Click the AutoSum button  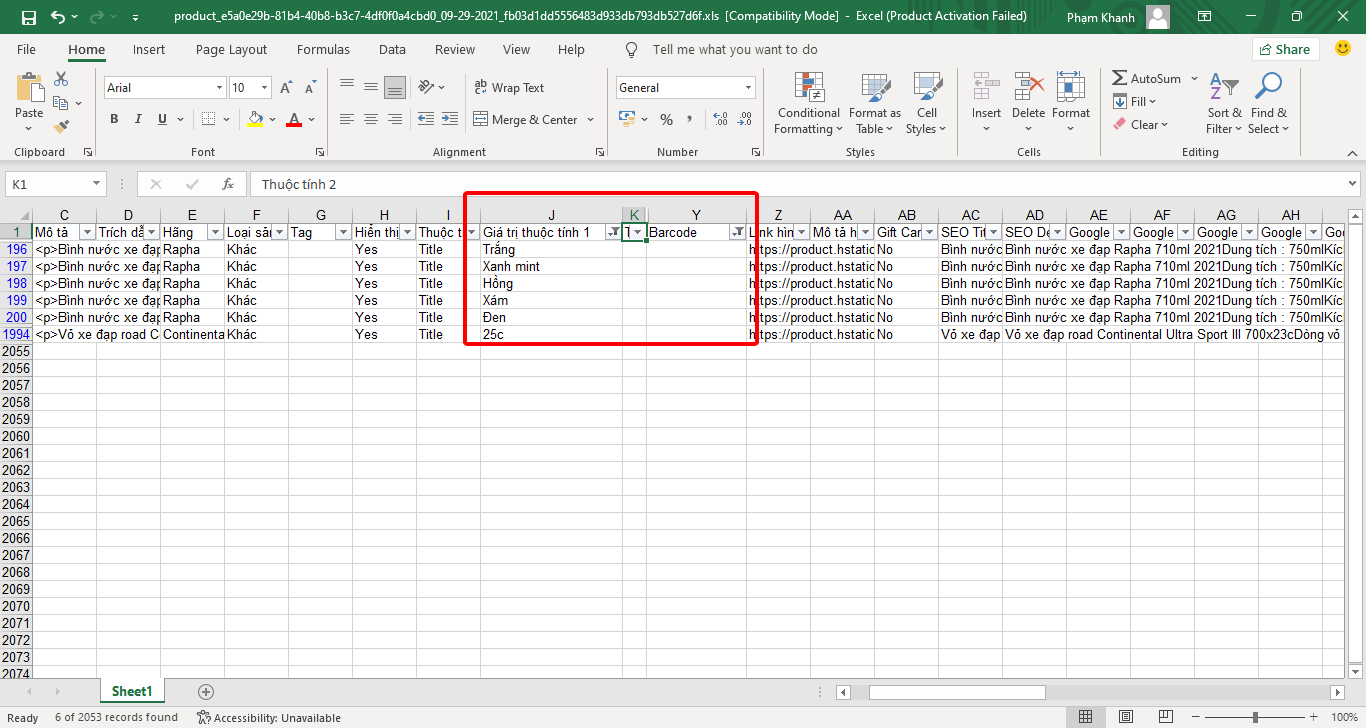click(1146, 78)
